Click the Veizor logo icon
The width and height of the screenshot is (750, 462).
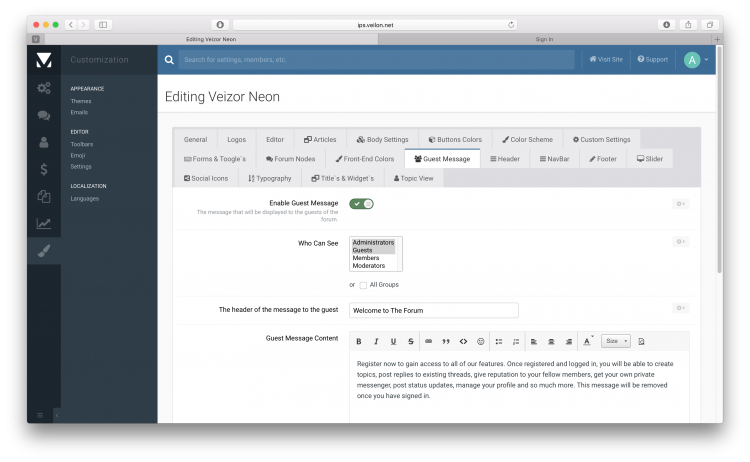[x=44, y=60]
